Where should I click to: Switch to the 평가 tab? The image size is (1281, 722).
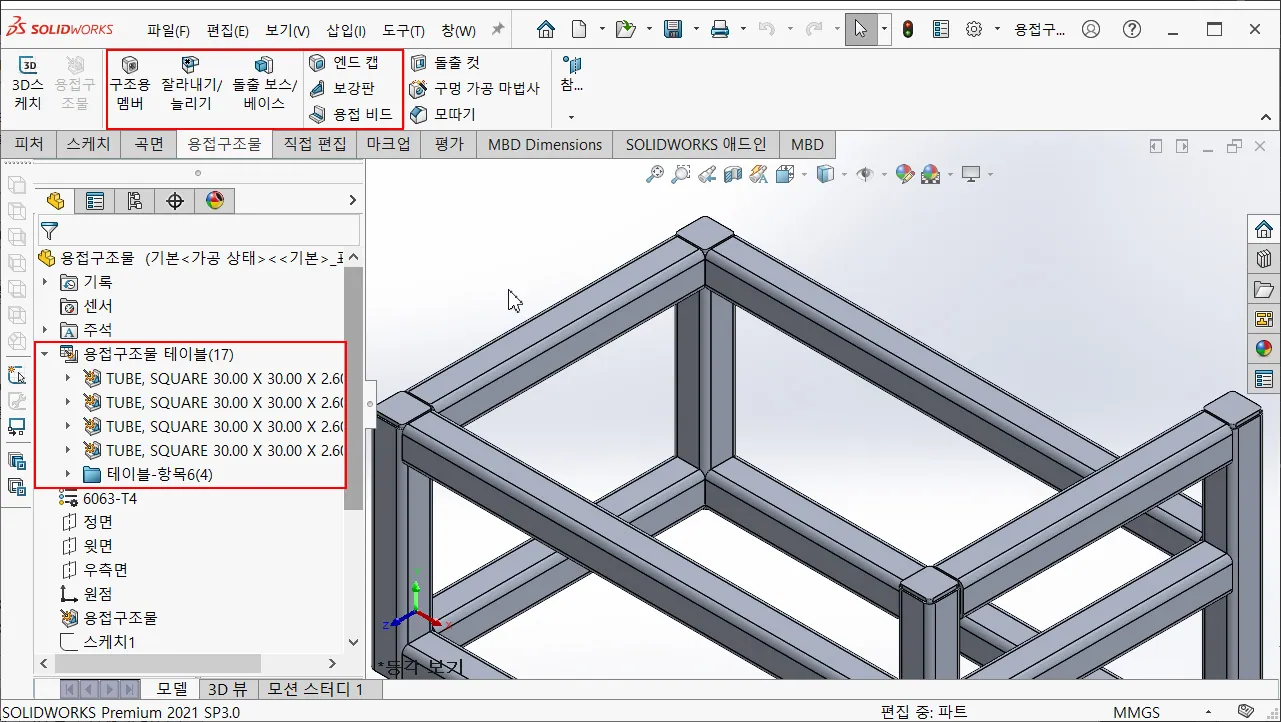pyautogui.click(x=449, y=144)
